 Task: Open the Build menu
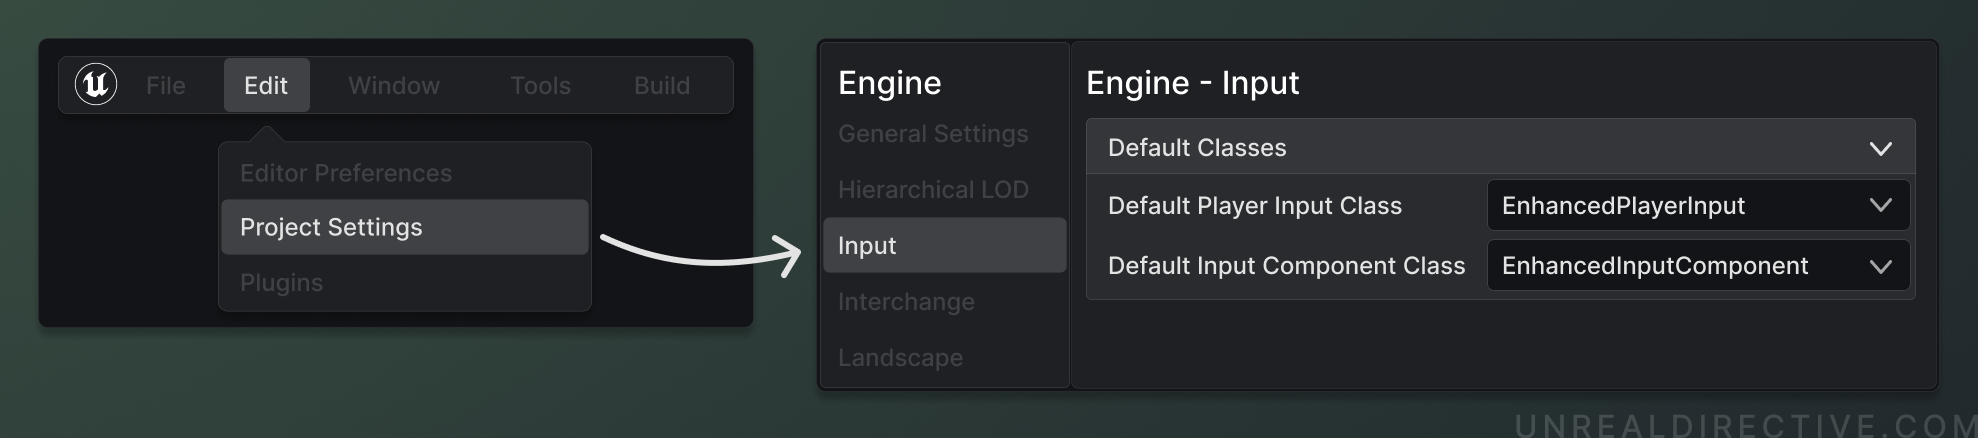(661, 86)
